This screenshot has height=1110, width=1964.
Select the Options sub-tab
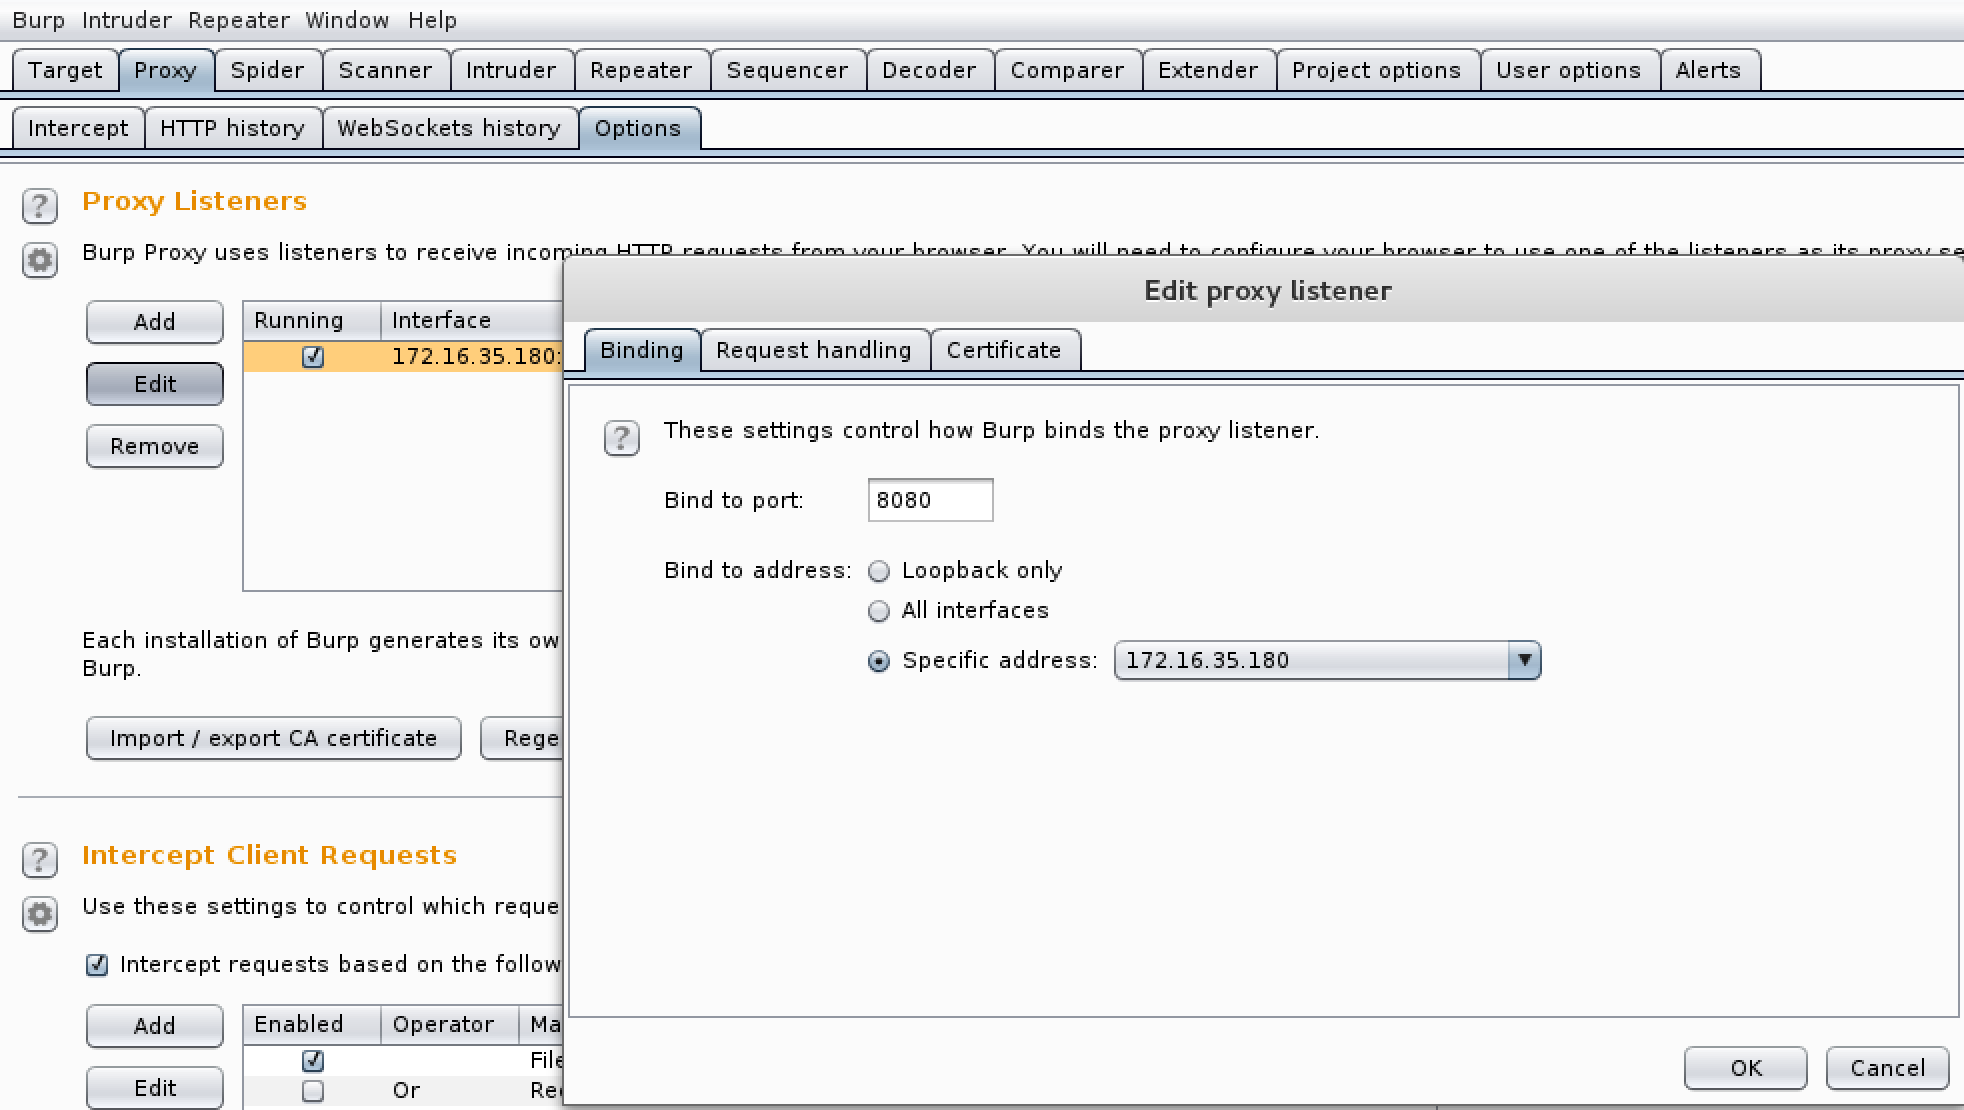click(638, 128)
